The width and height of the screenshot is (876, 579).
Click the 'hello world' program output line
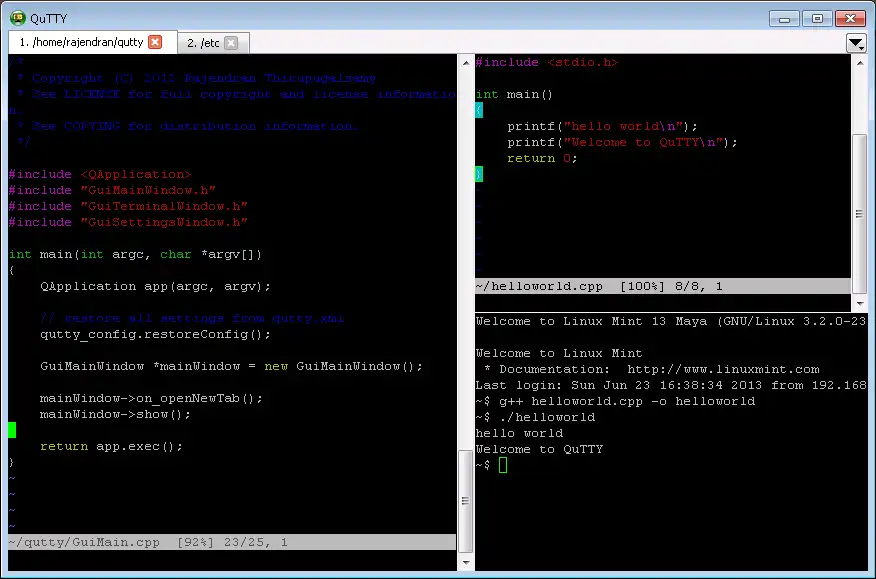pos(519,433)
